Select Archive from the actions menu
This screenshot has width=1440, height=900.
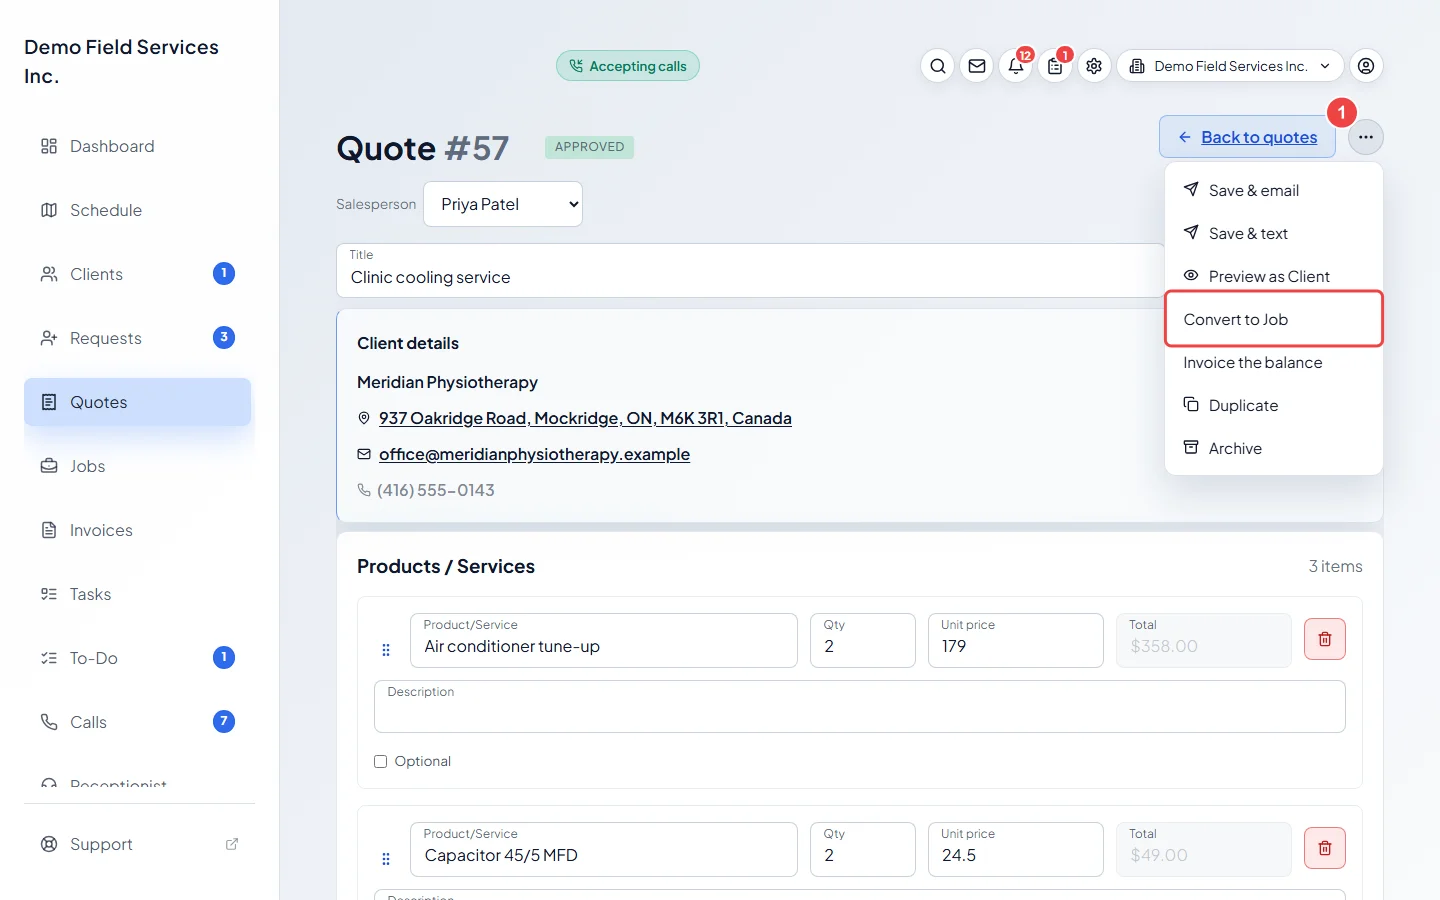pyautogui.click(x=1274, y=448)
